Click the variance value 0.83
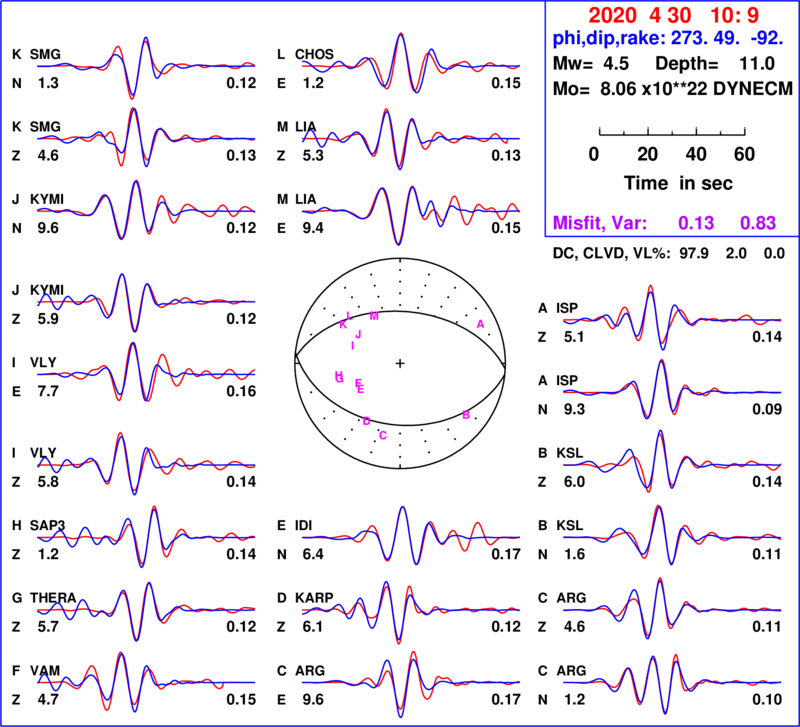 click(x=758, y=223)
